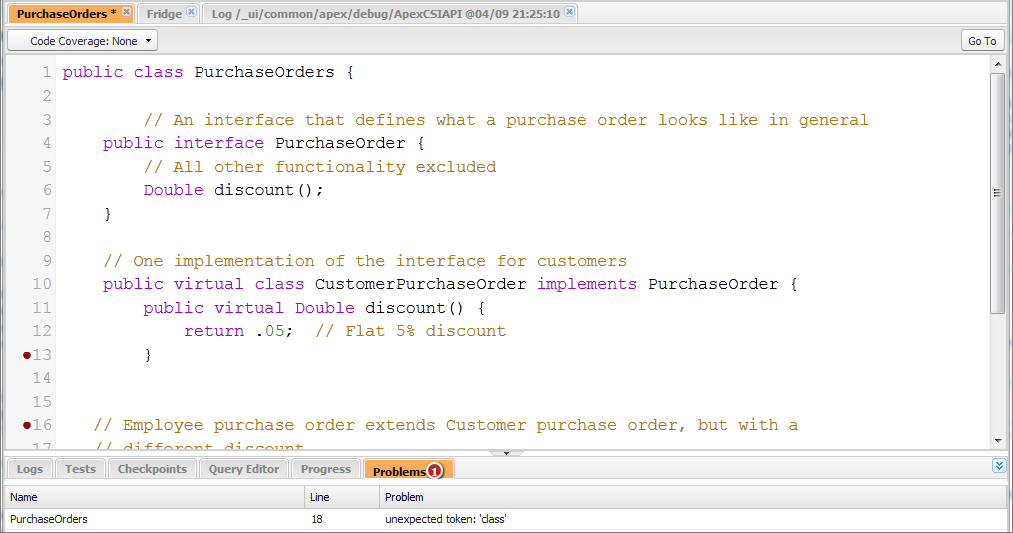This screenshot has height=533, width=1013.
Task: Open the Code Coverage dropdown
Action: (x=82, y=41)
